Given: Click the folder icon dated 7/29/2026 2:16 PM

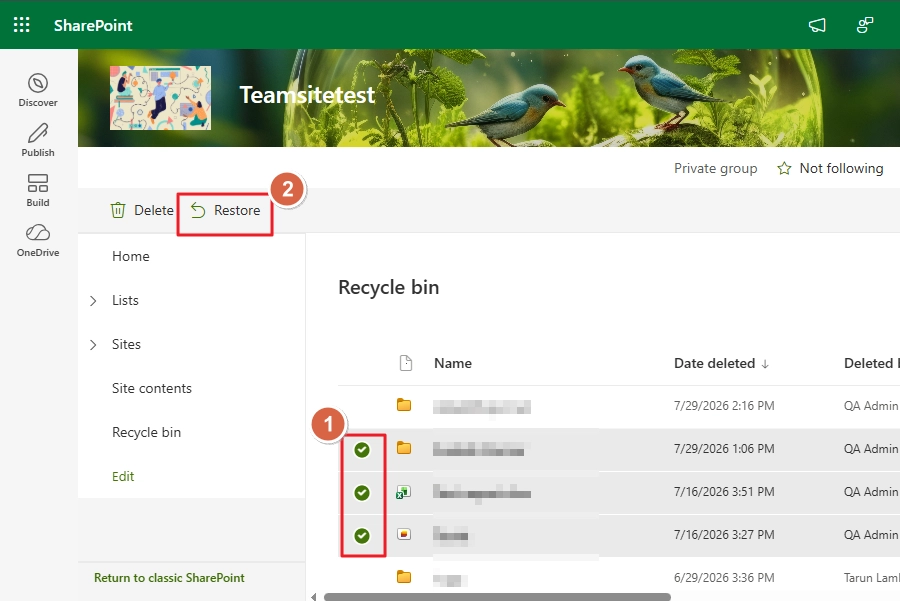Looking at the screenshot, I should (x=404, y=405).
